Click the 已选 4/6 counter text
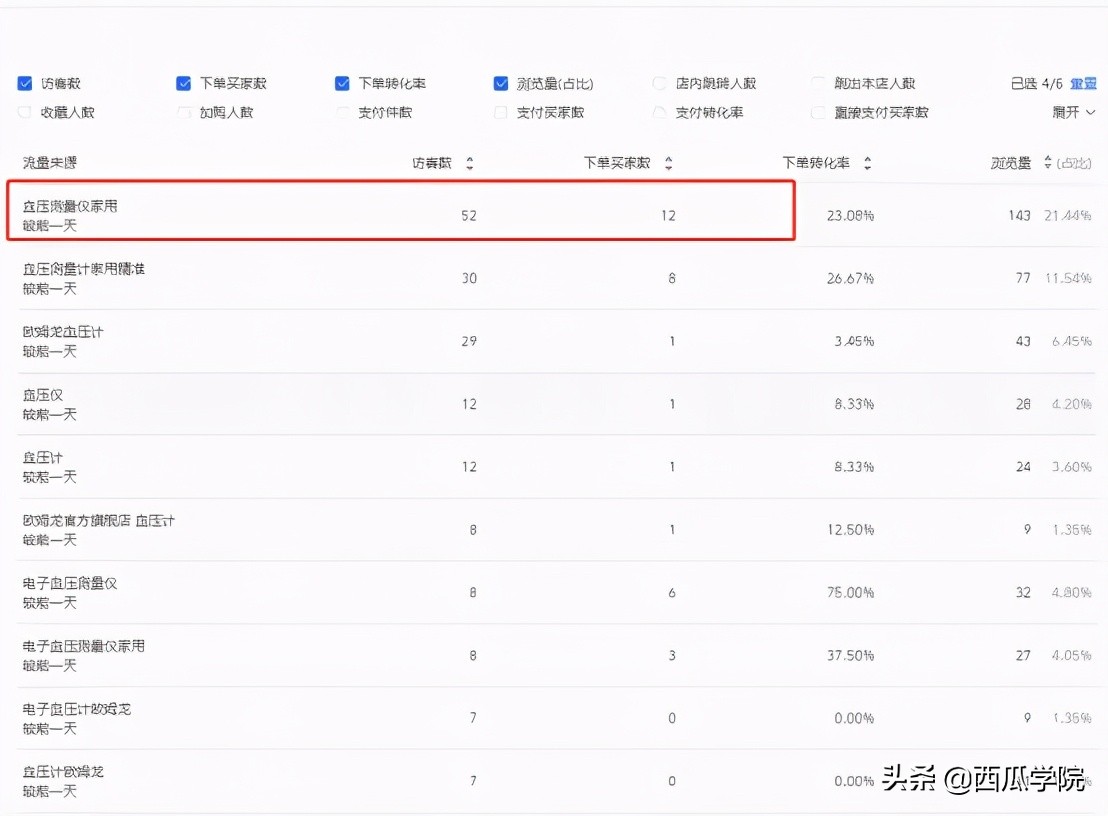The height and width of the screenshot is (816, 1108). (1037, 83)
